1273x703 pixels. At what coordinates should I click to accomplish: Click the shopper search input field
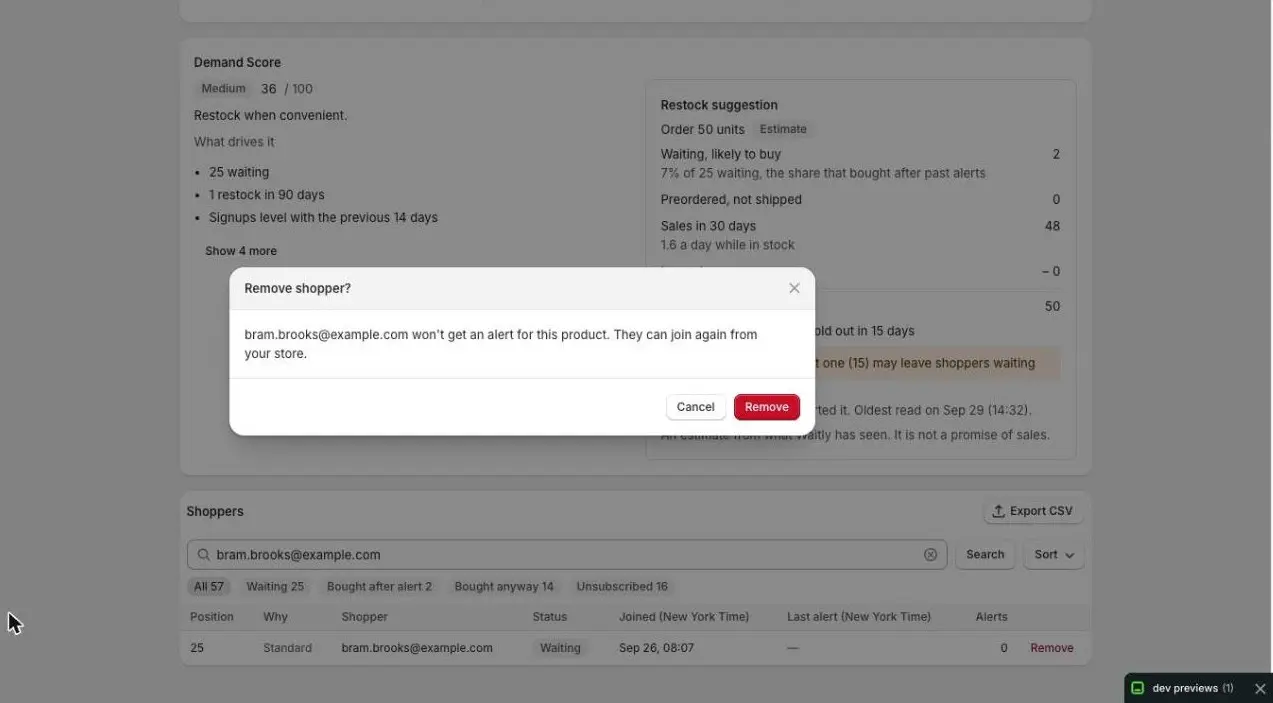coord(567,555)
